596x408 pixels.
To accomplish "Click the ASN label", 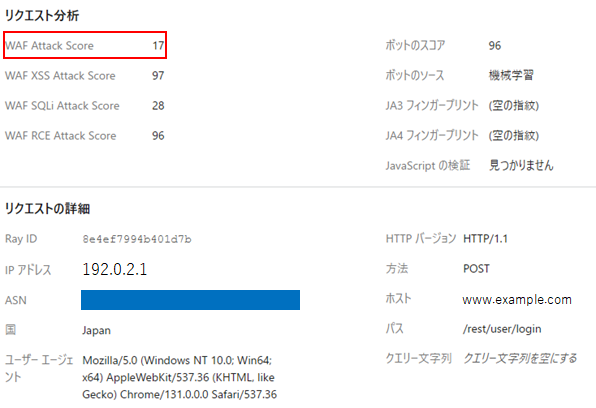I will [16, 300].
